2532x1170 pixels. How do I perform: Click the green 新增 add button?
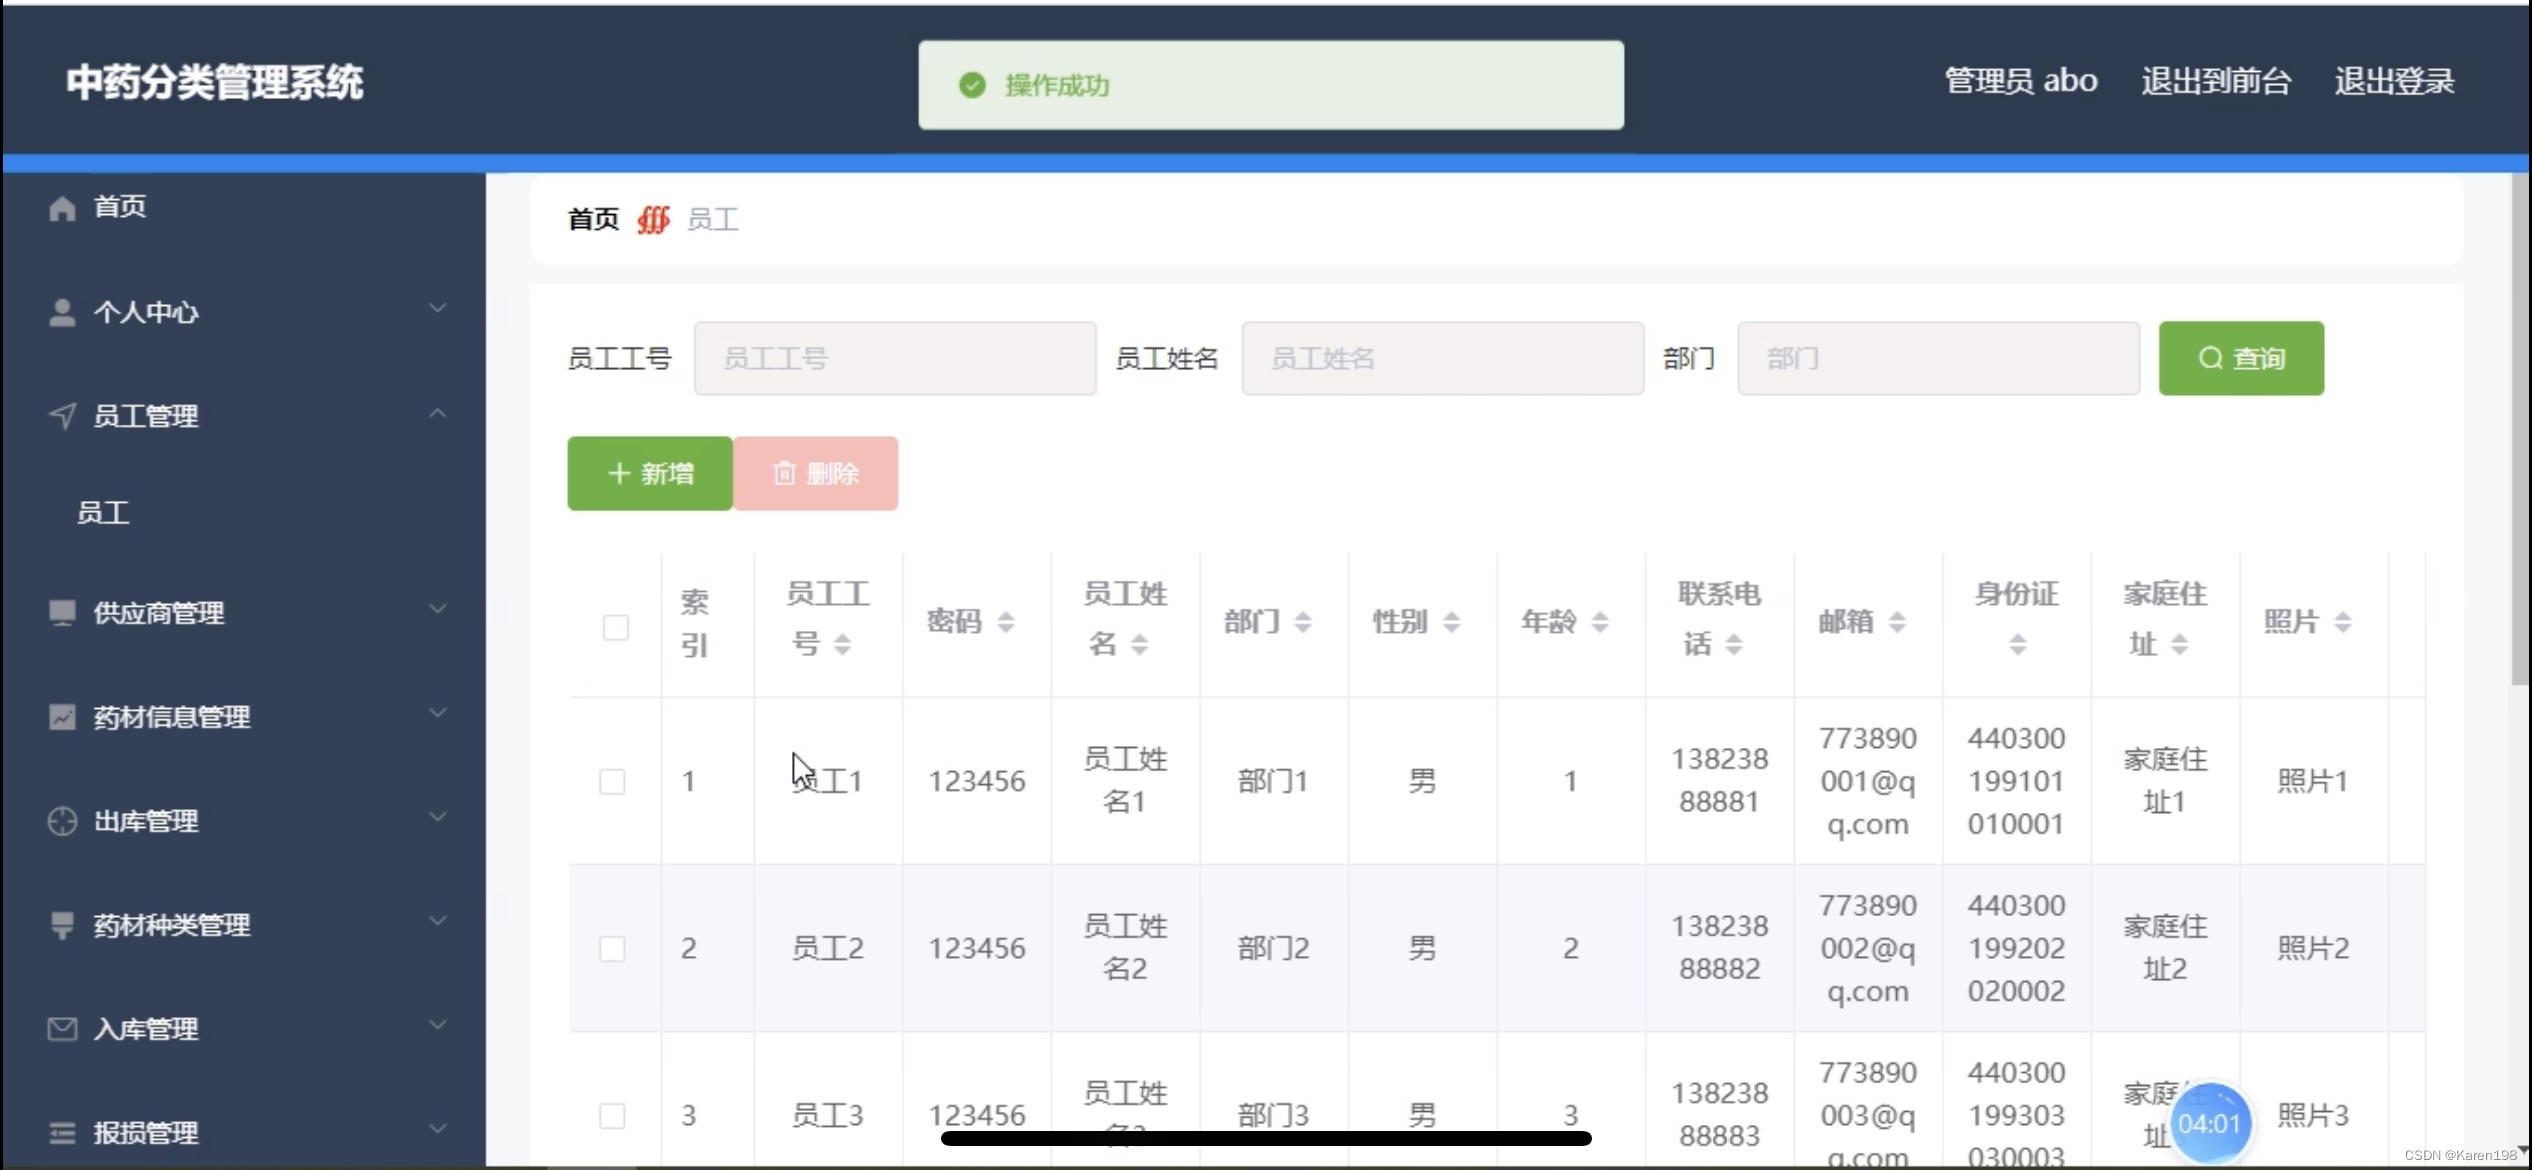pyautogui.click(x=650, y=473)
